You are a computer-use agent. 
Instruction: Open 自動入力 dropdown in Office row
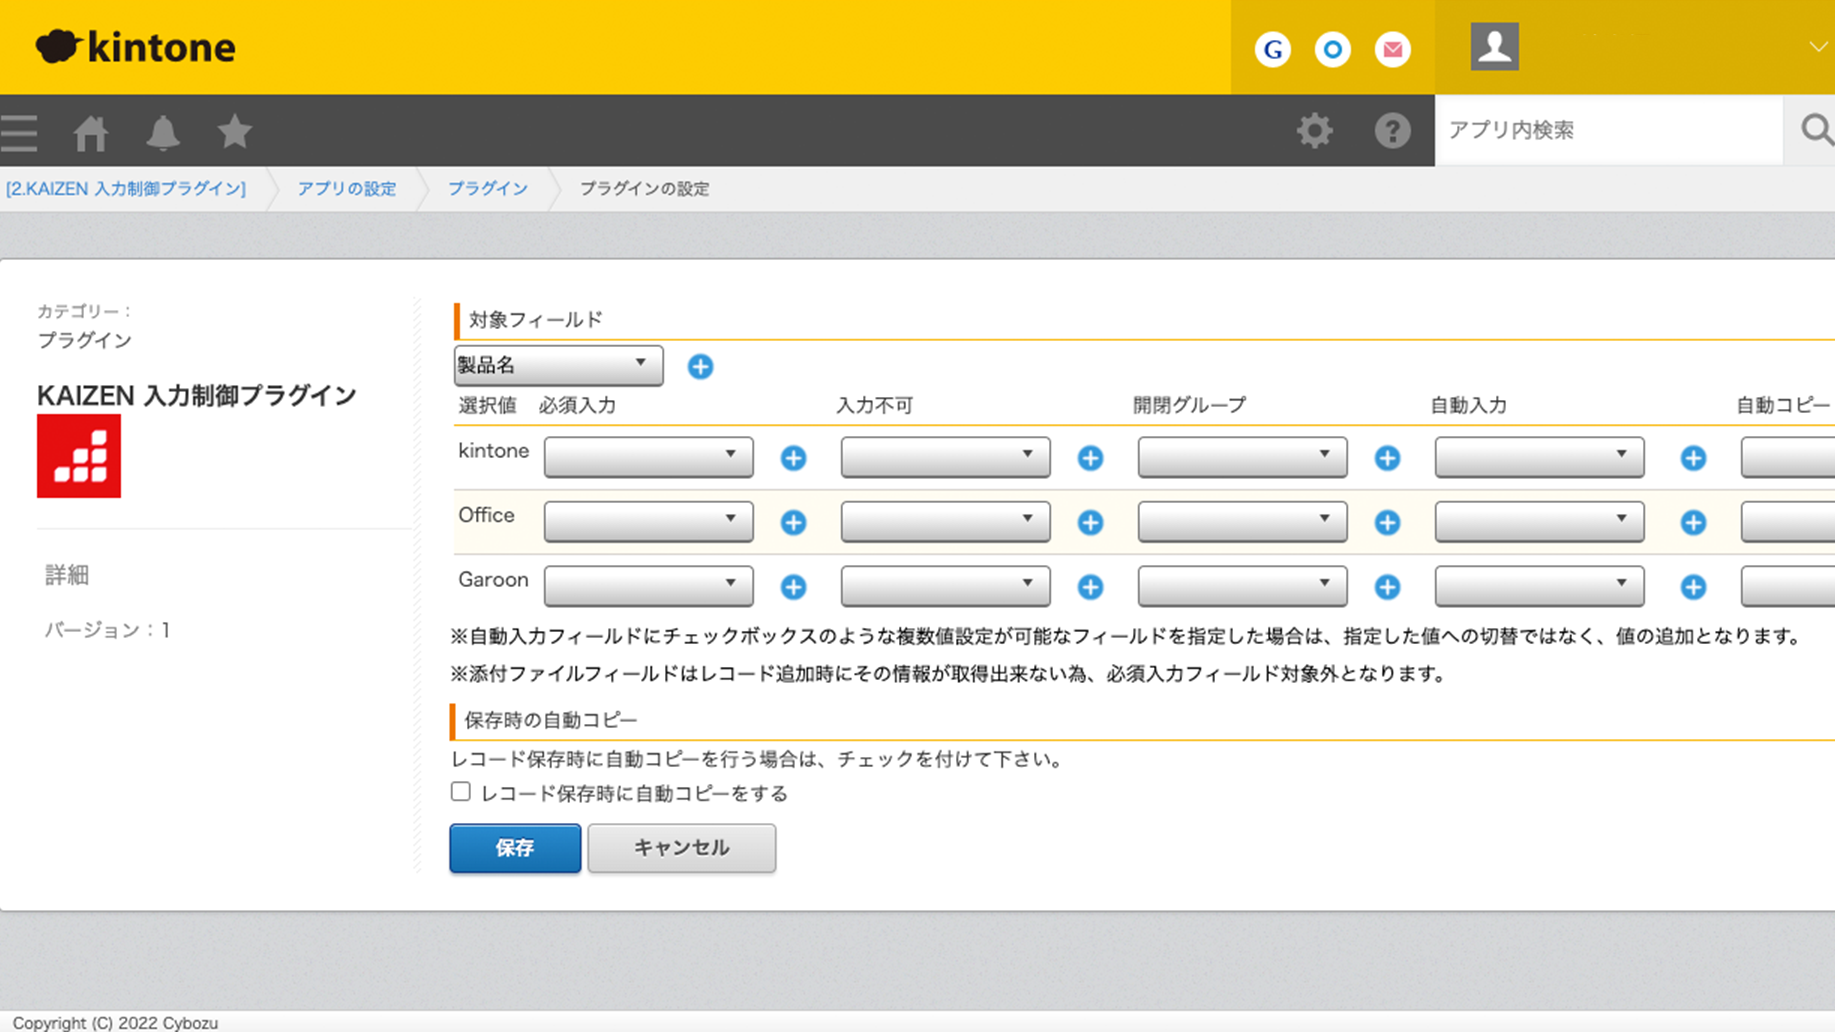point(1539,521)
